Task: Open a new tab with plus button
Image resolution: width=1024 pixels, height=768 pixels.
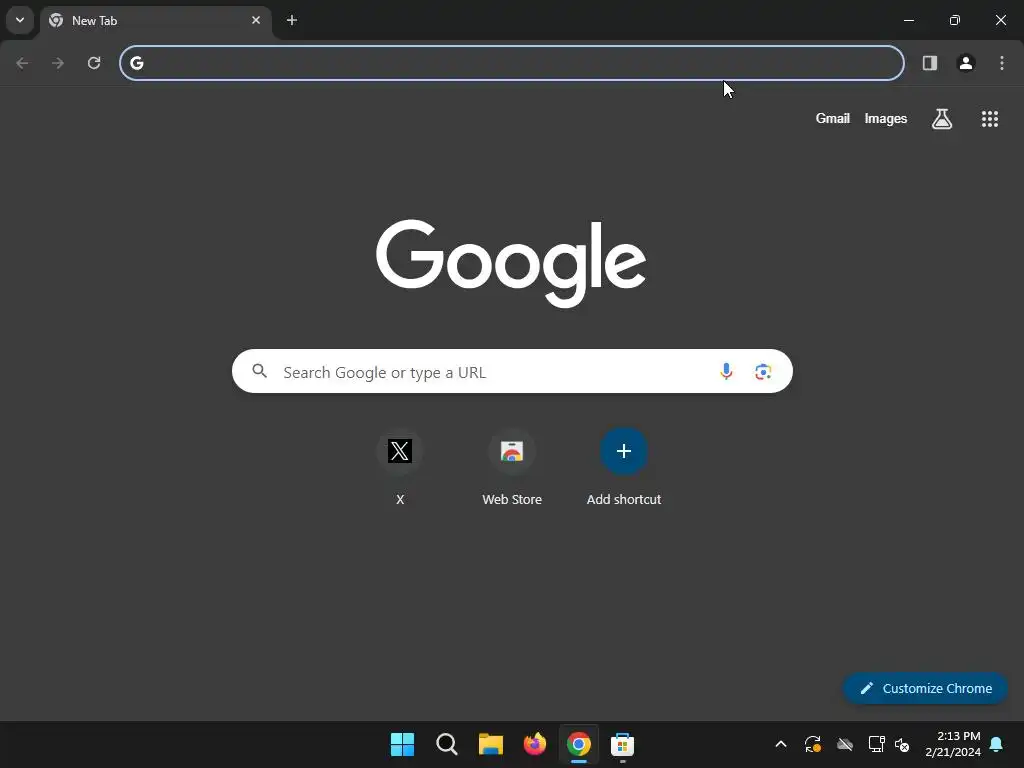Action: pos(292,20)
